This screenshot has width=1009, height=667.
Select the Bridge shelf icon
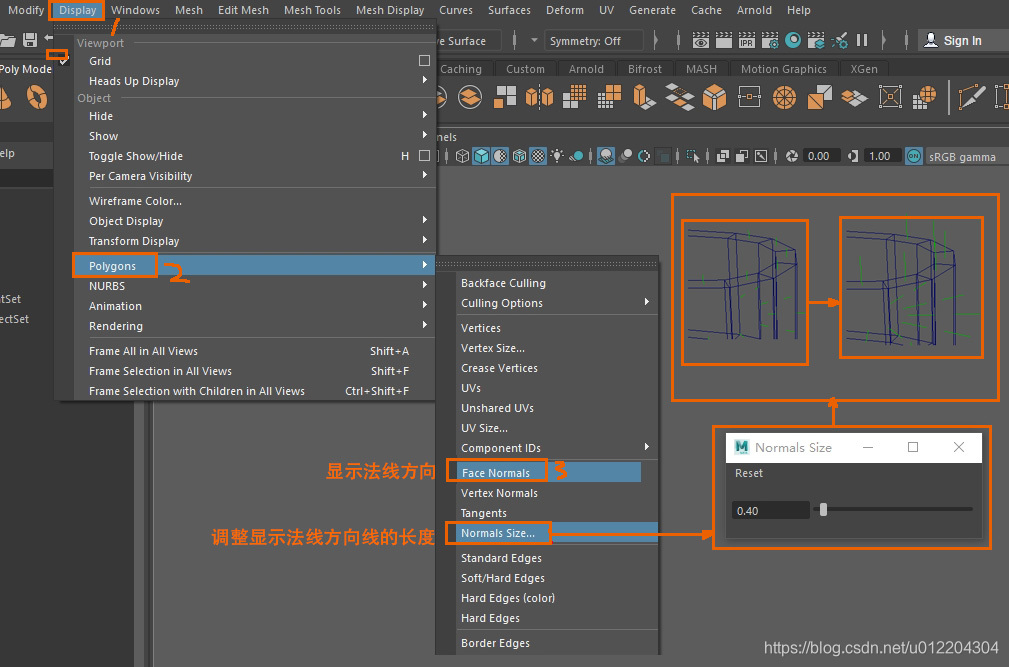pyautogui.click(x=680, y=97)
